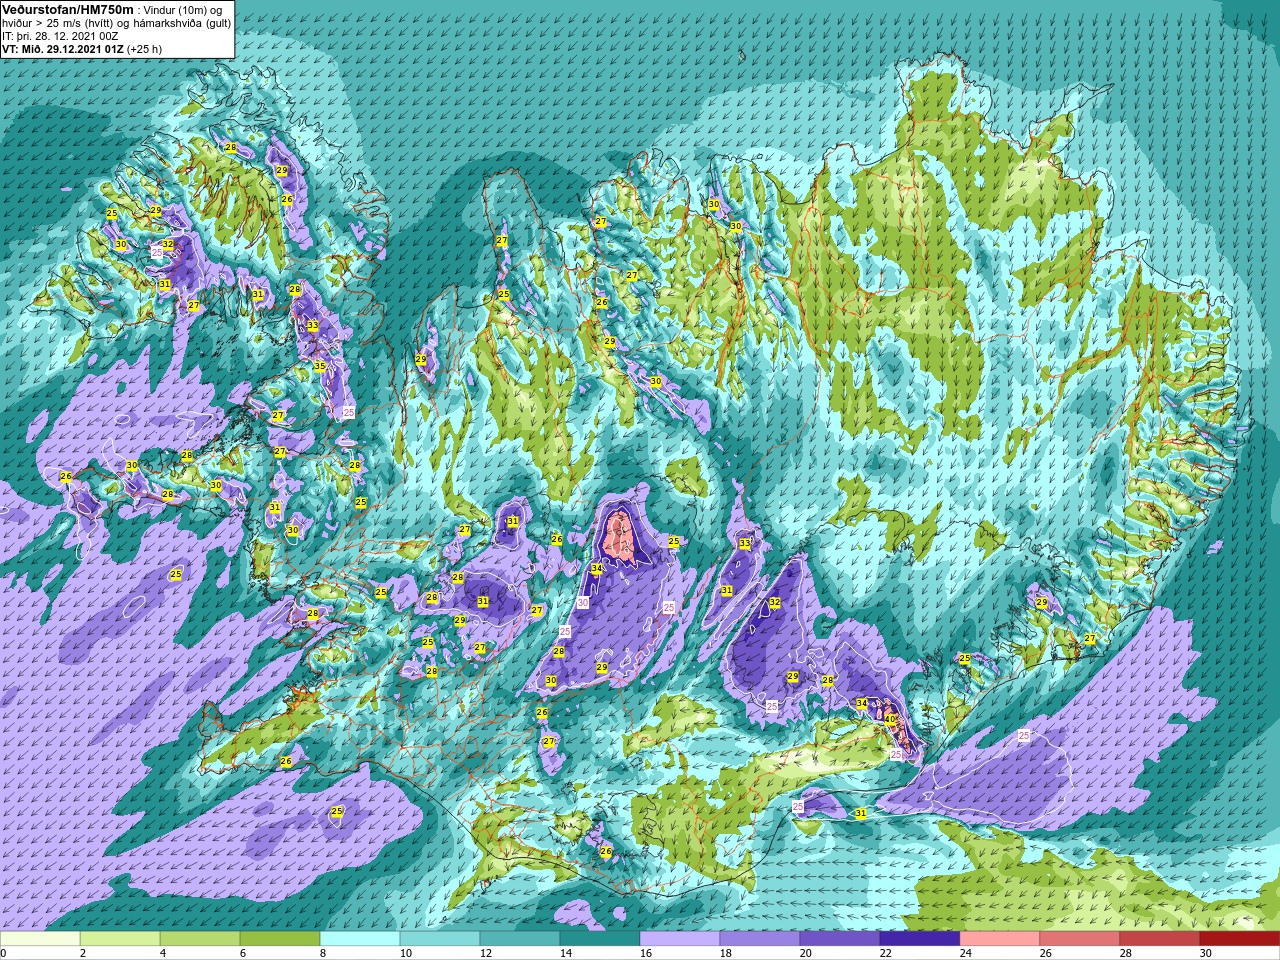Screen dimensions: 1280x960
Task: Click the yellow gust label '35'
Action: (320, 367)
